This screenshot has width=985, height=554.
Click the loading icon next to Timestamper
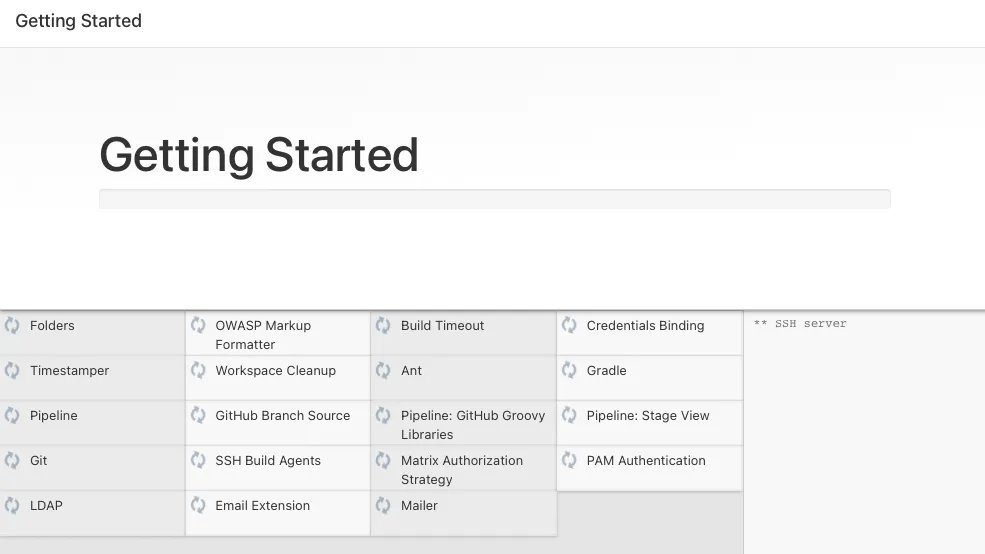click(x=12, y=371)
